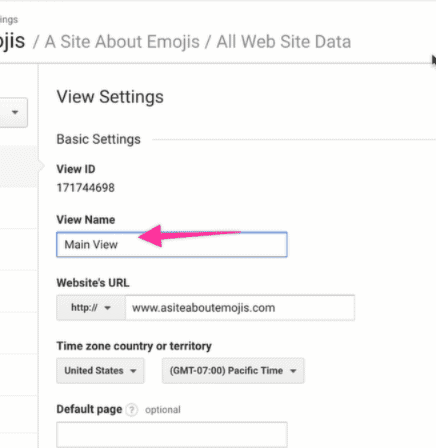Open the All Web Site Data breadcrumb

pos(284,42)
